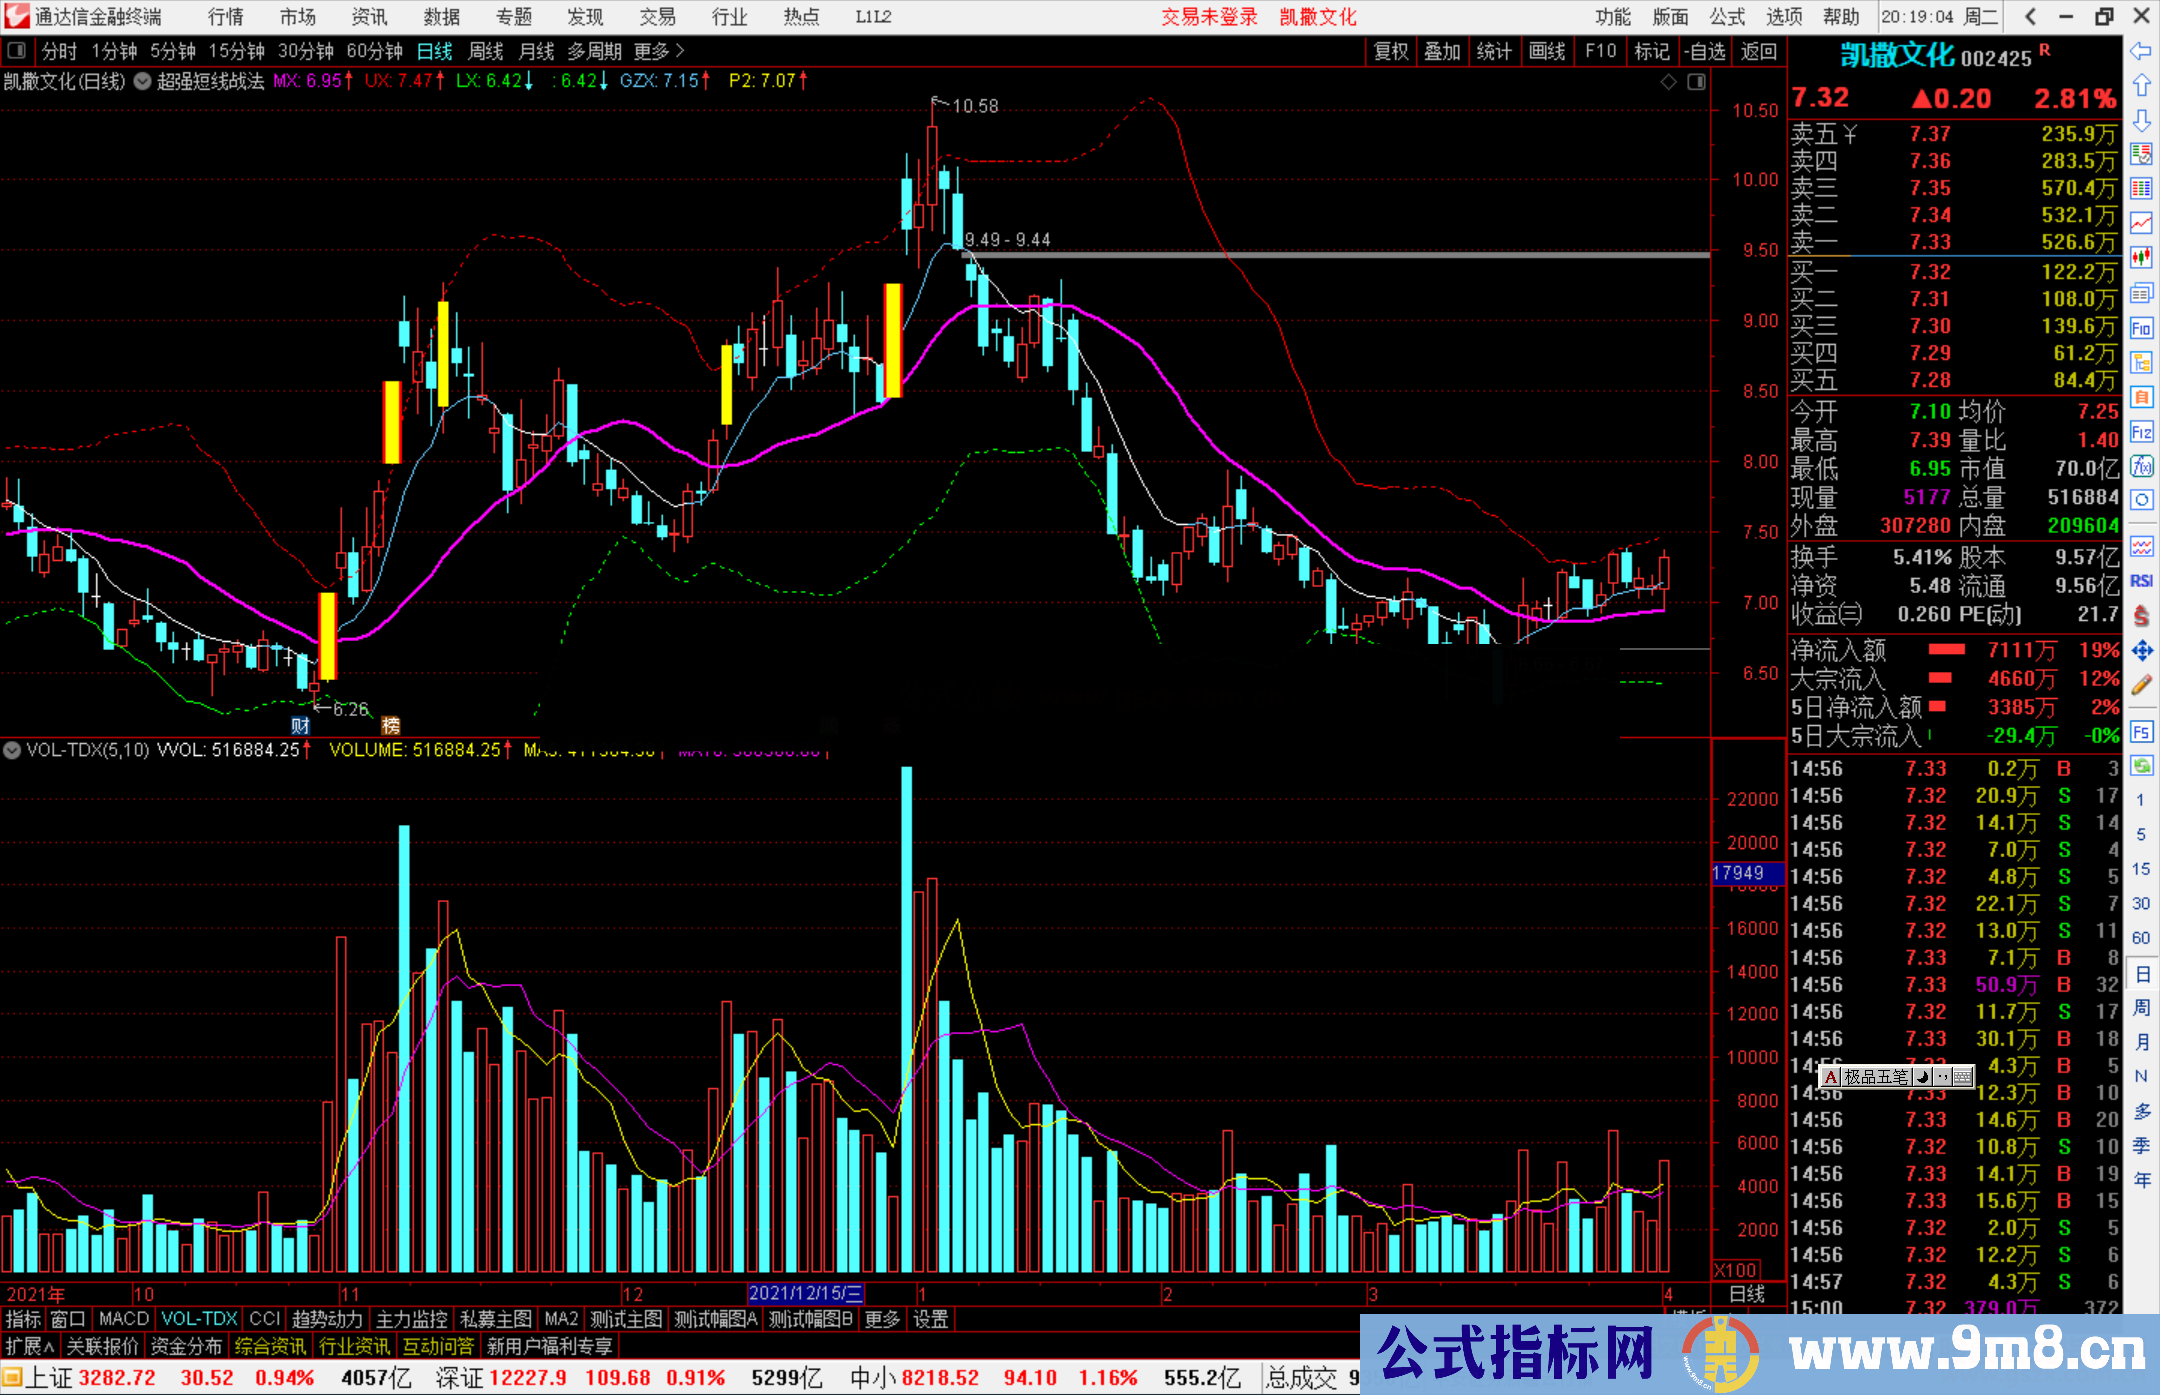Click the 2021/12/15 date marker on timeline
The image size is (2160, 1395).
pos(805,1293)
